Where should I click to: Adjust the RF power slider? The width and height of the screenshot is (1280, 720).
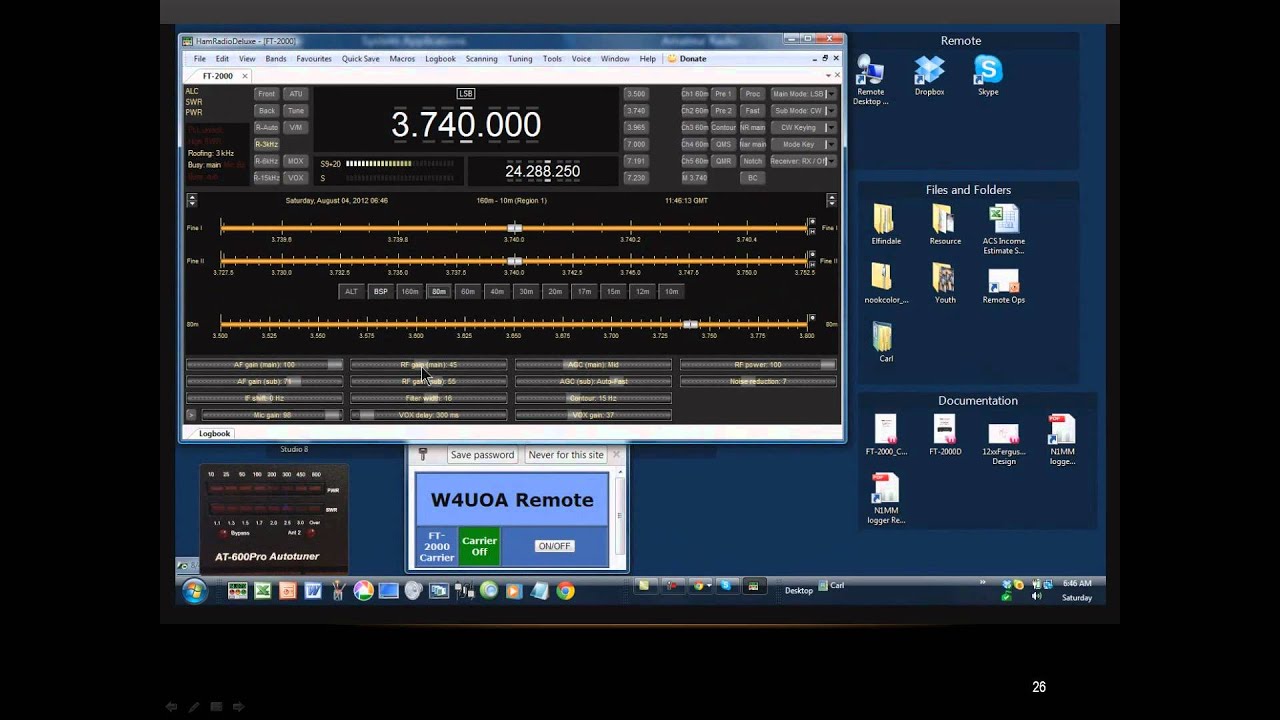click(x=758, y=365)
